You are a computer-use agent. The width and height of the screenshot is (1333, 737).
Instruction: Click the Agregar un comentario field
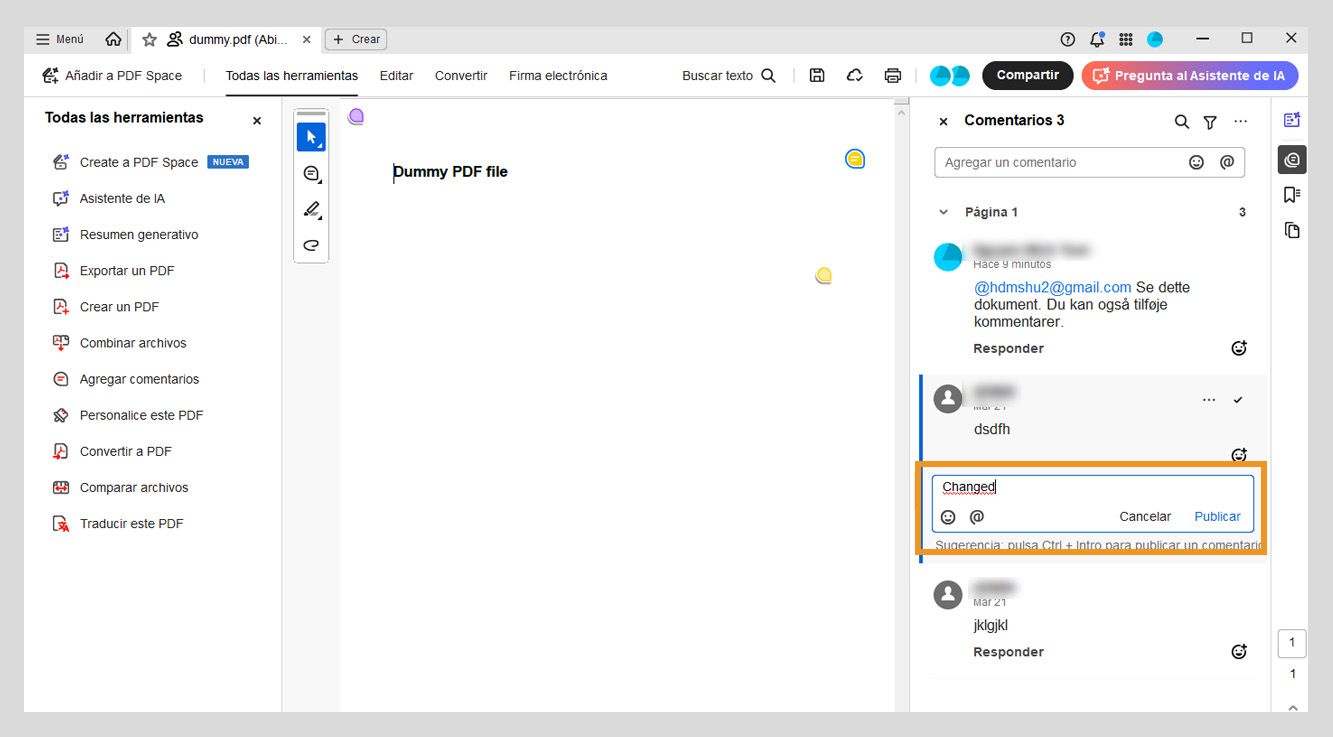pos(1089,162)
